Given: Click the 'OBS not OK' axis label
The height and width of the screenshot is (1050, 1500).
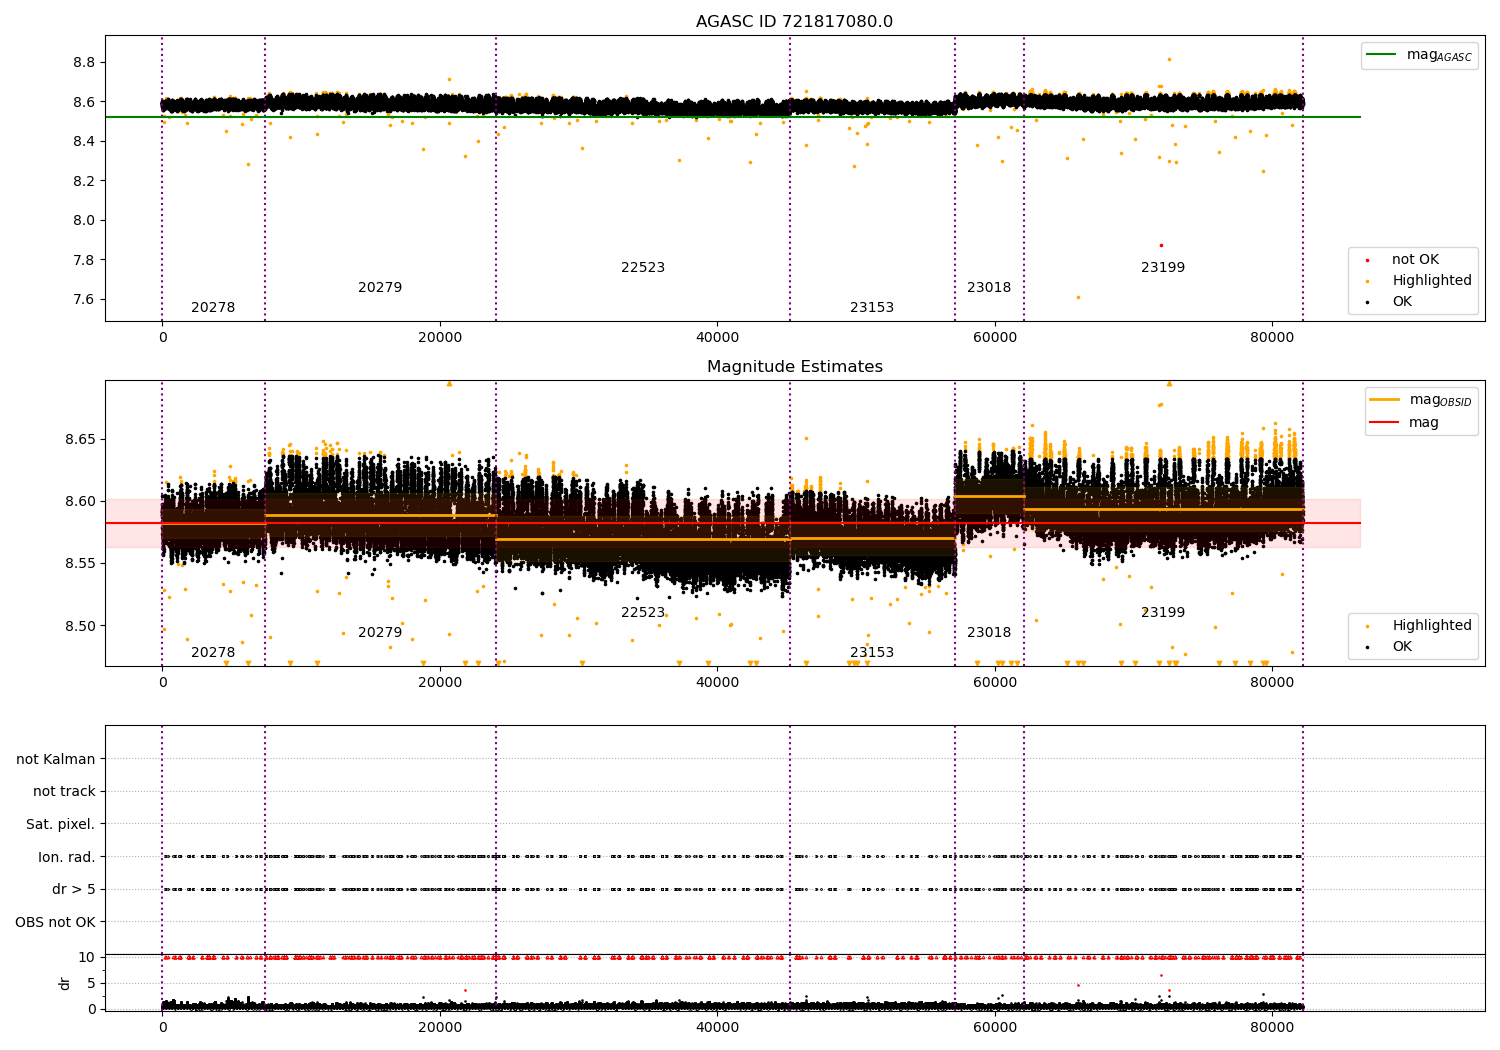Looking at the screenshot, I should click(x=56, y=923).
